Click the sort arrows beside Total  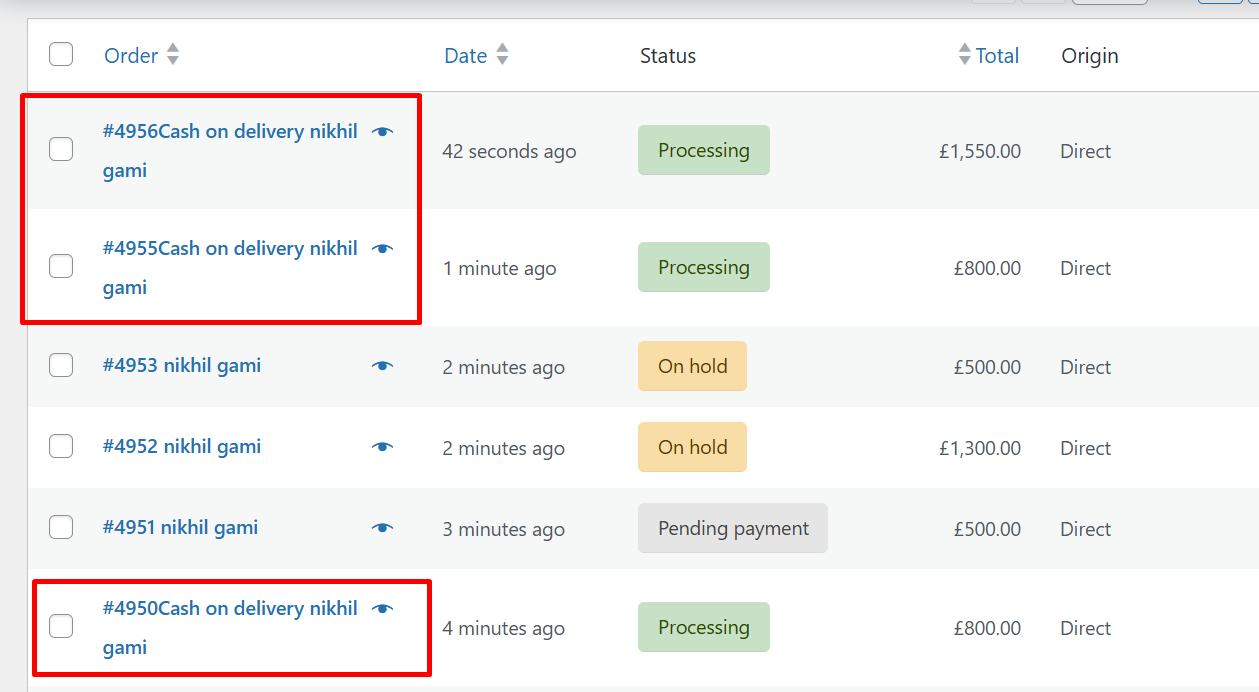point(964,55)
